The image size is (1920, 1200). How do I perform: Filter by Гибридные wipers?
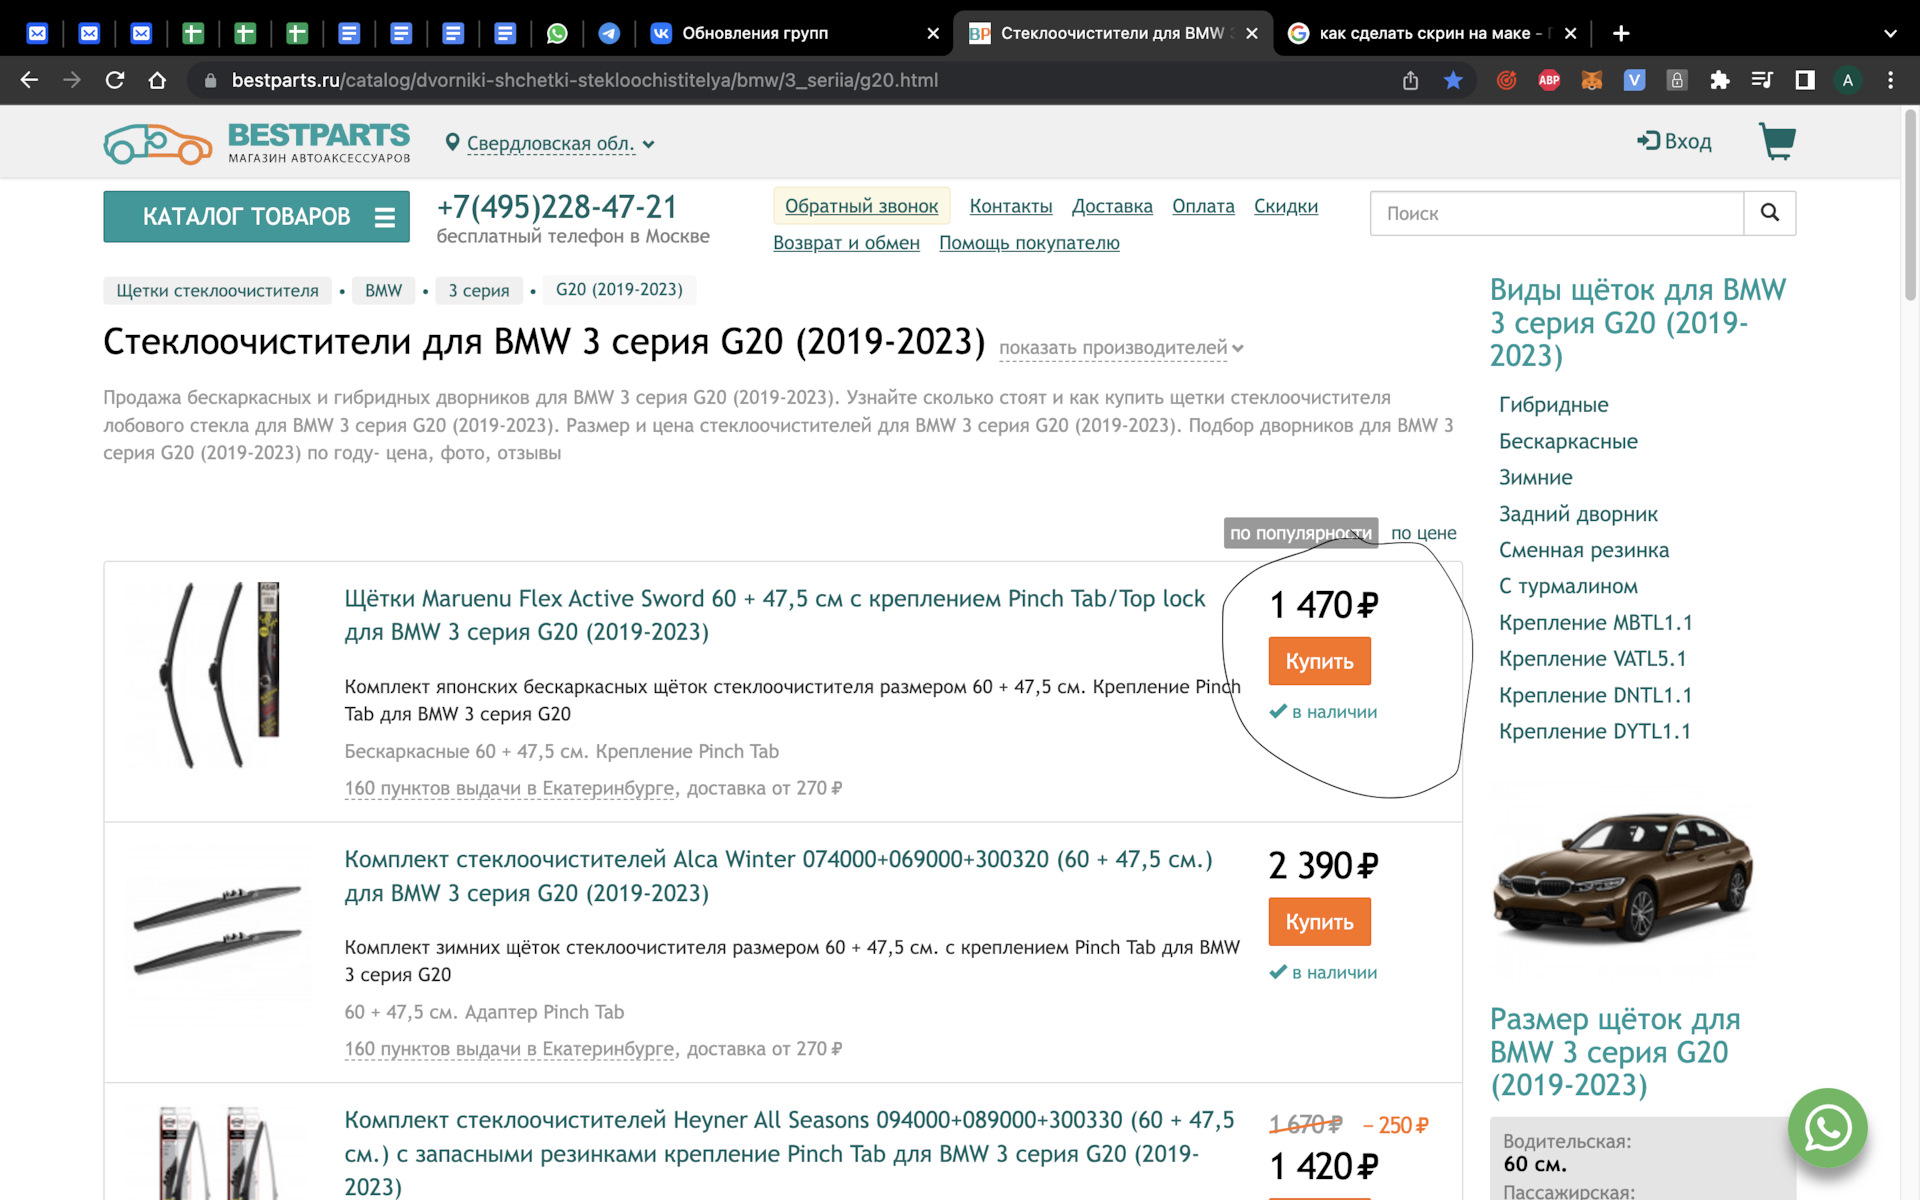[x=1553, y=405]
